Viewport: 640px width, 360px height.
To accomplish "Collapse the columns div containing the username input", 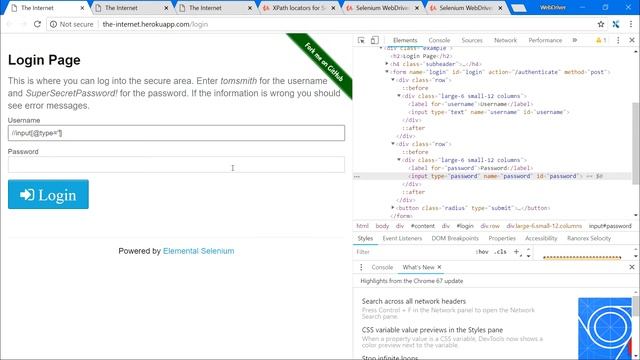I will click(x=399, y=96).
